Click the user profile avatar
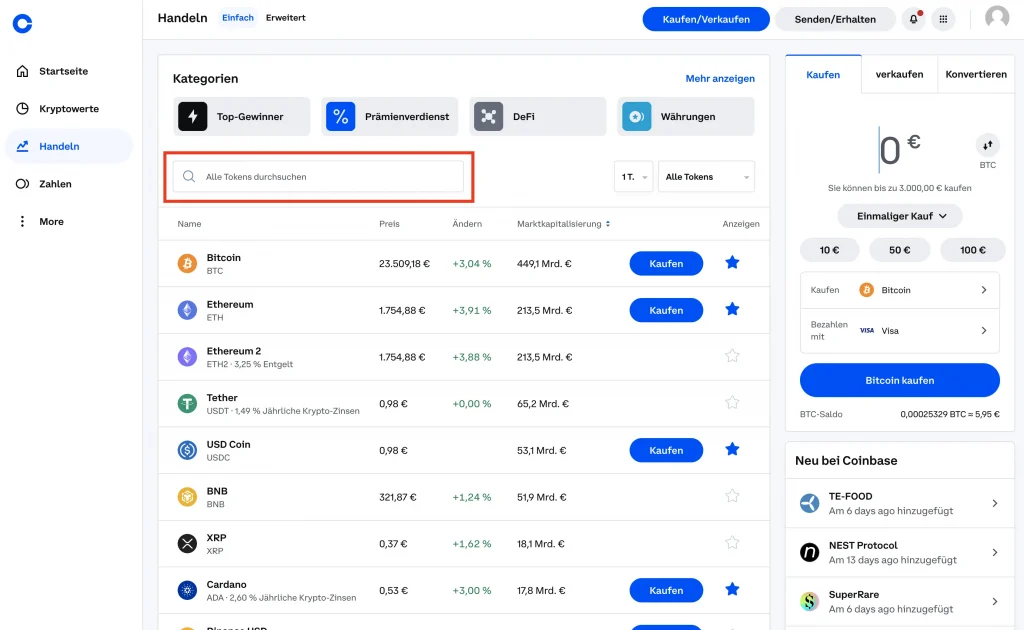The image size is (1024, 630). pos(996,18)
